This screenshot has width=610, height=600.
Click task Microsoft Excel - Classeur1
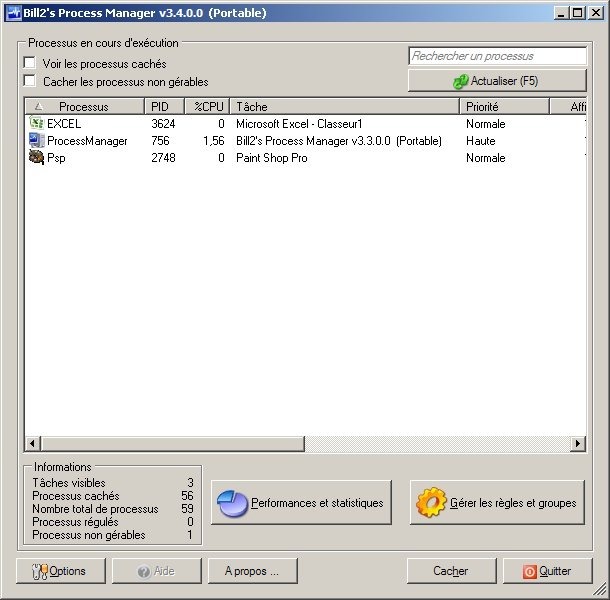(x=299, y=124)
